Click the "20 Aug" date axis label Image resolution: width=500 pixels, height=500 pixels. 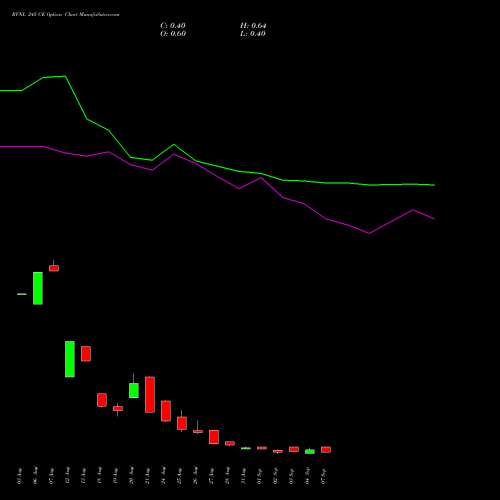pyautogui.click(x=131, y=476)
